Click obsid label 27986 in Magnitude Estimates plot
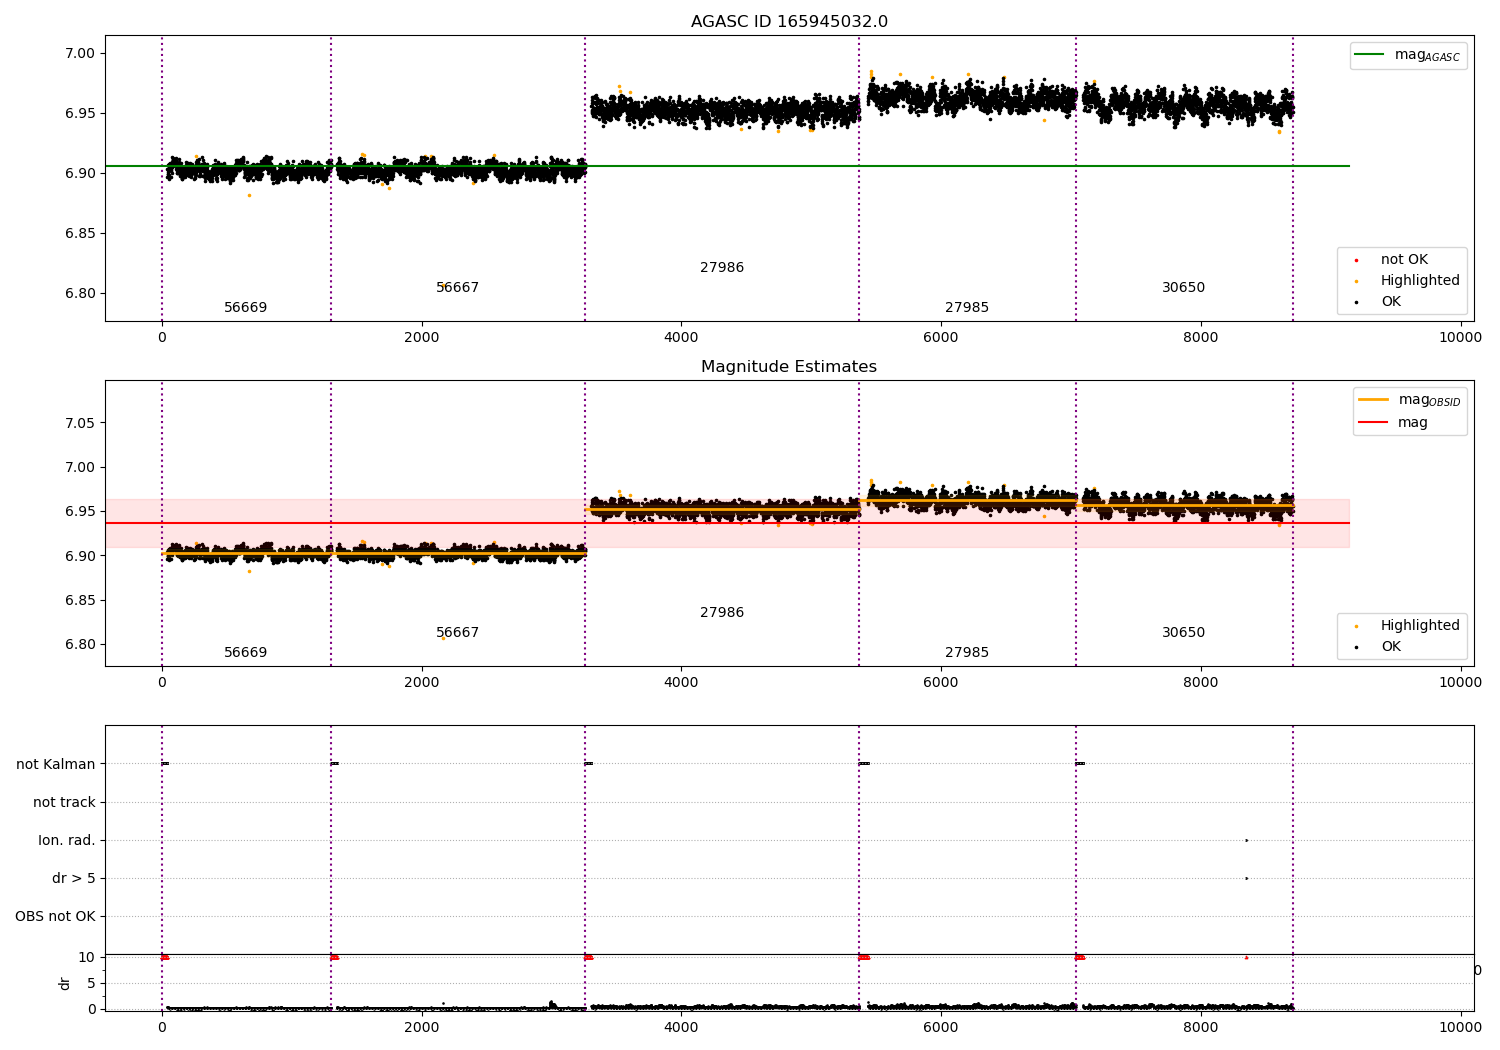 722,612
